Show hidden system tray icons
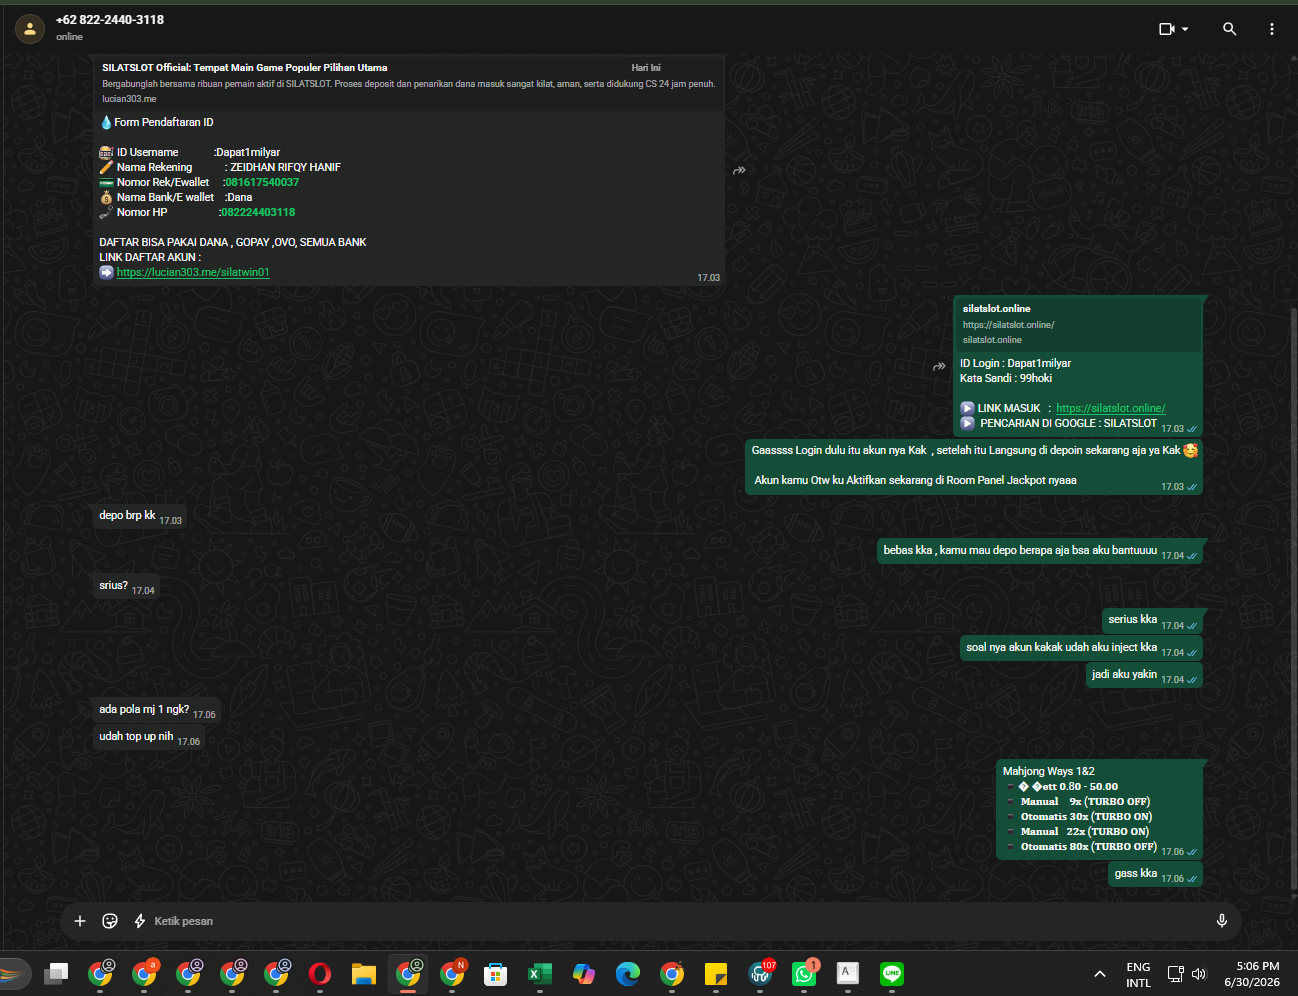1298x996 pixels. coord(1100,974)
